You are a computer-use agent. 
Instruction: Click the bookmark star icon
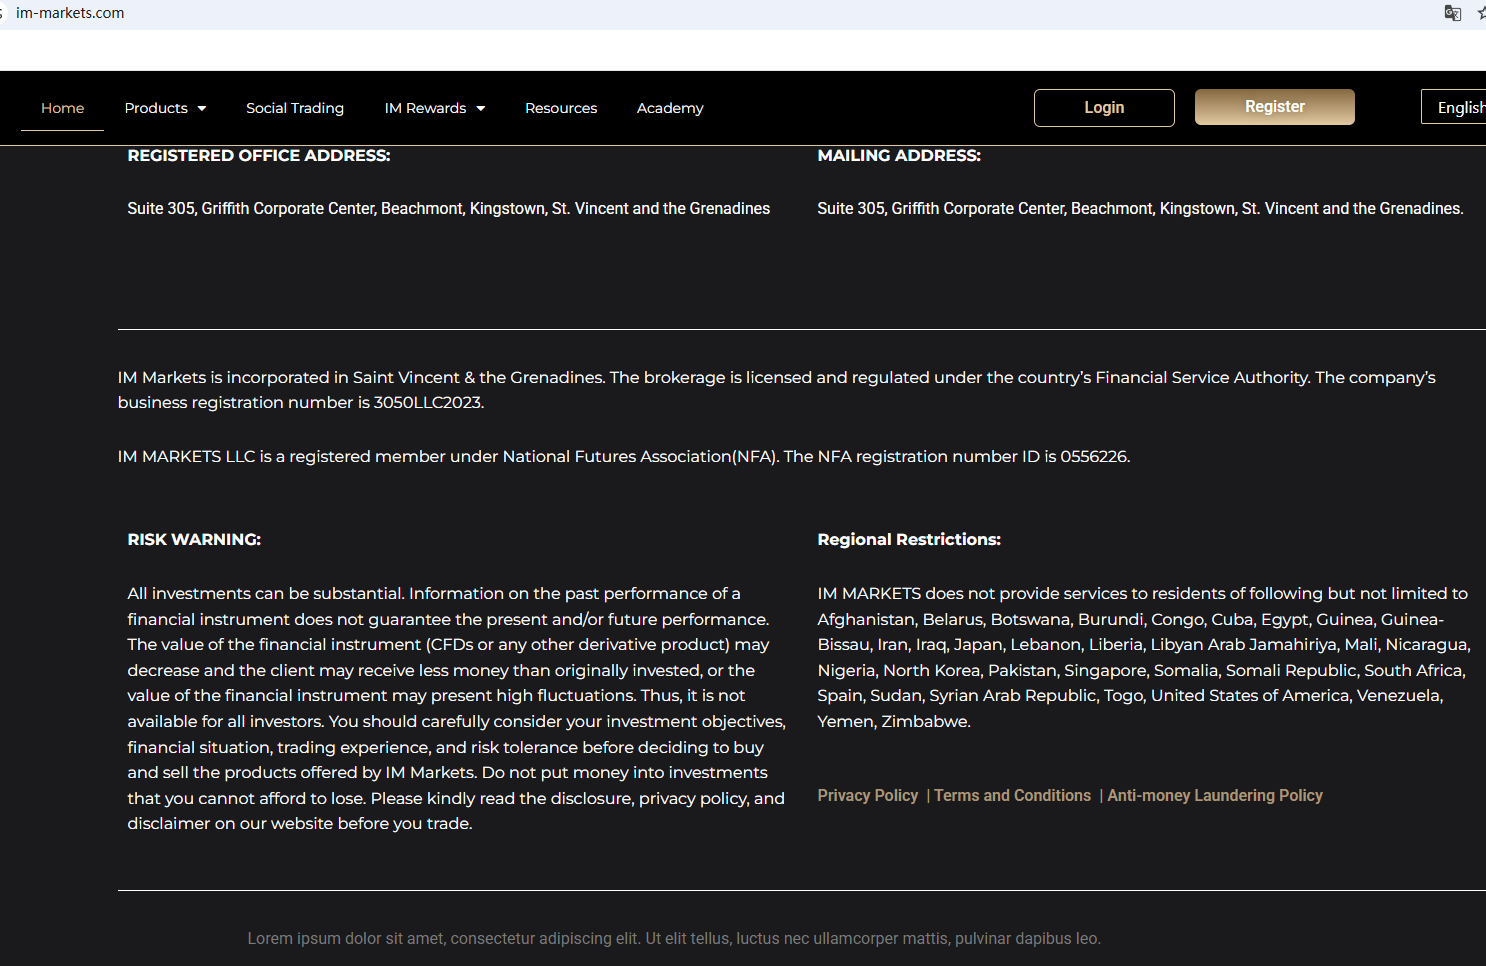click(x=1481, y=13)
